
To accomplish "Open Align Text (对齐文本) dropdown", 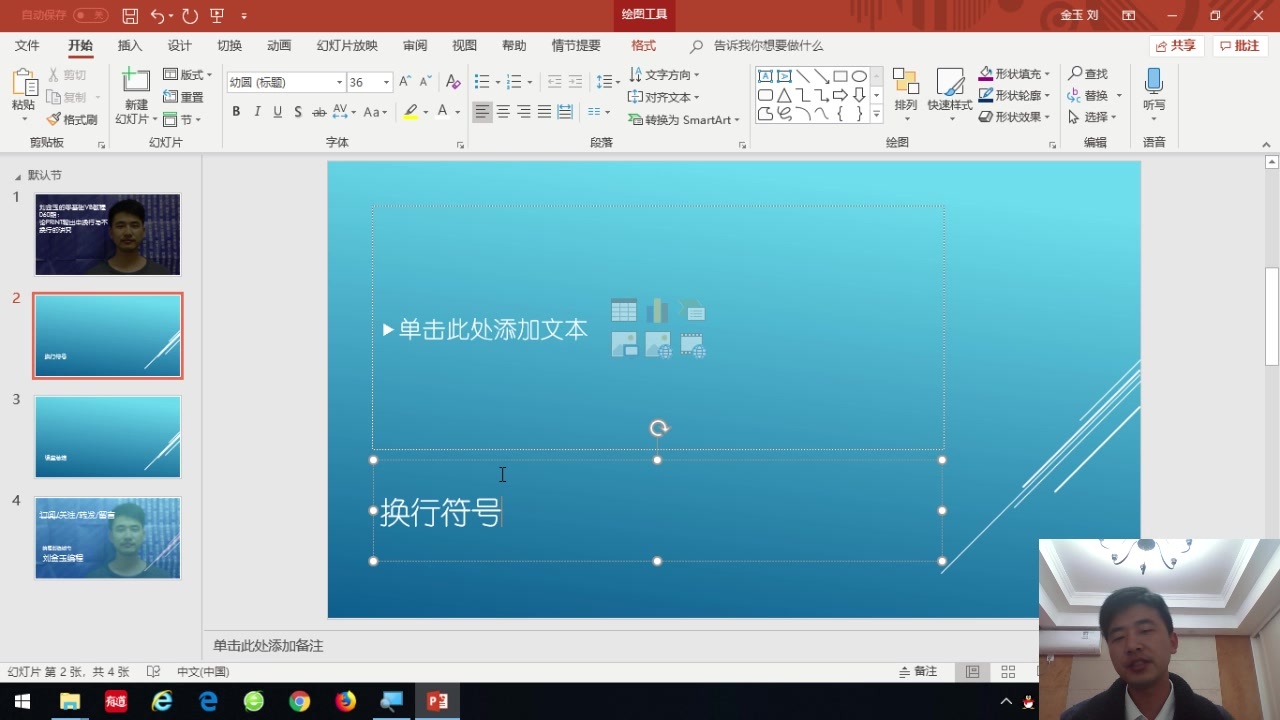I will click(x=664, y=97).
